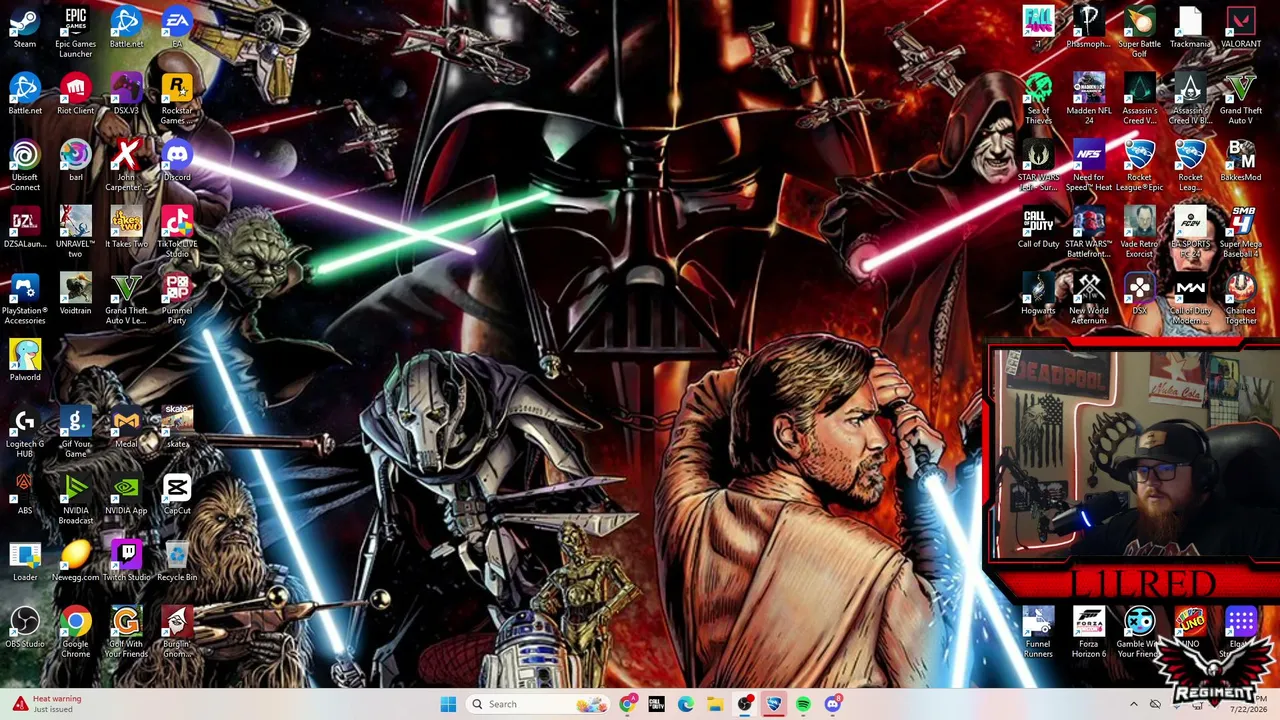Open the OBS Studio desktop shortcut

pos(25,628)
